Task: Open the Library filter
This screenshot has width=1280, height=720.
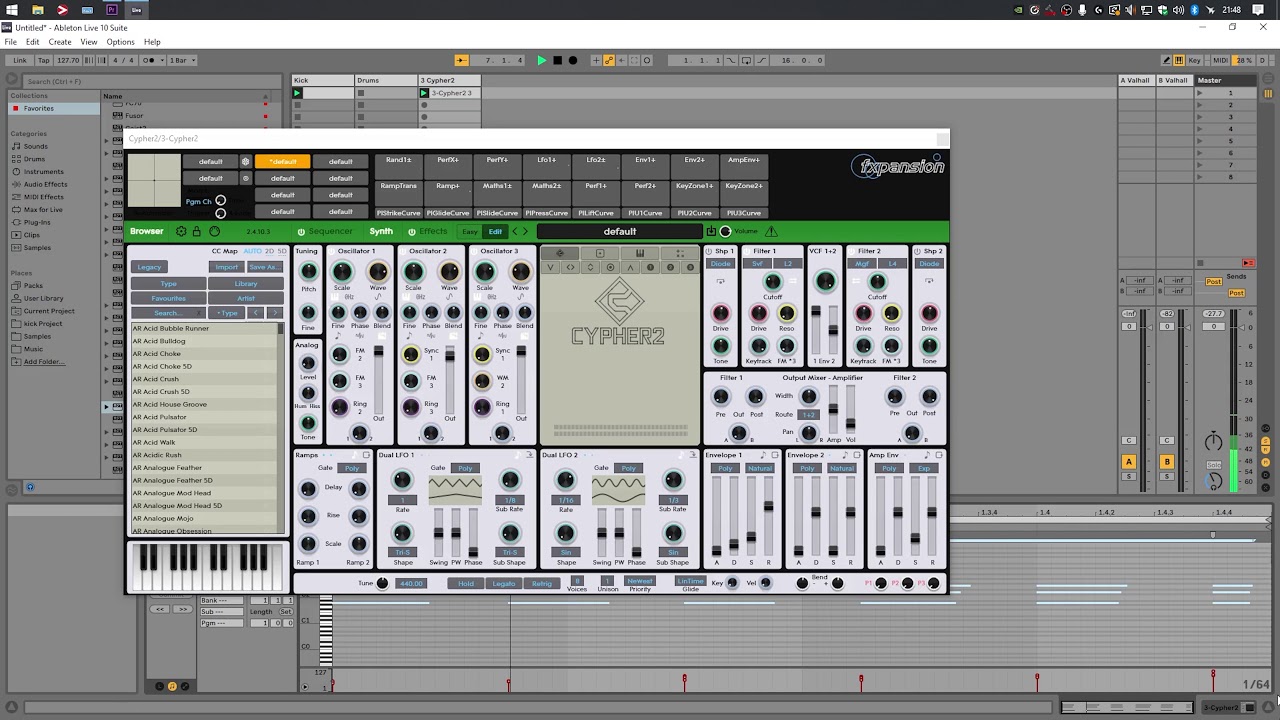Action: coord(246,284)
